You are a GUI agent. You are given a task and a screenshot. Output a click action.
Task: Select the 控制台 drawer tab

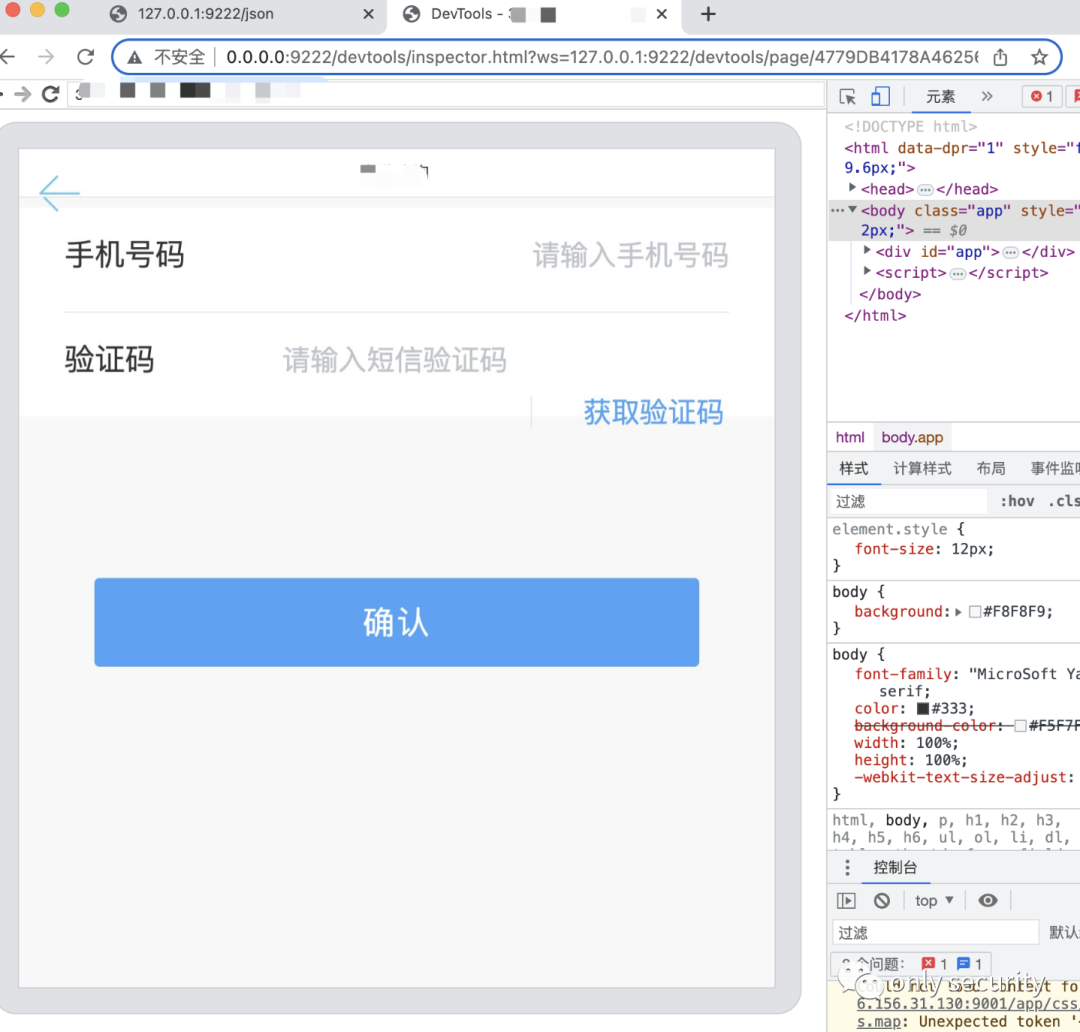[895, 867]
